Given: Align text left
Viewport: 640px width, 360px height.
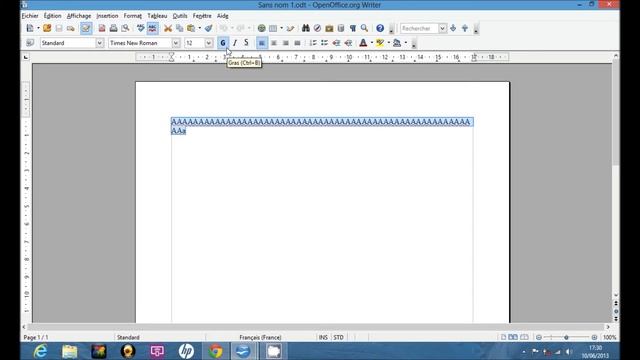Looking at the screenshot, I should point(262,43).
